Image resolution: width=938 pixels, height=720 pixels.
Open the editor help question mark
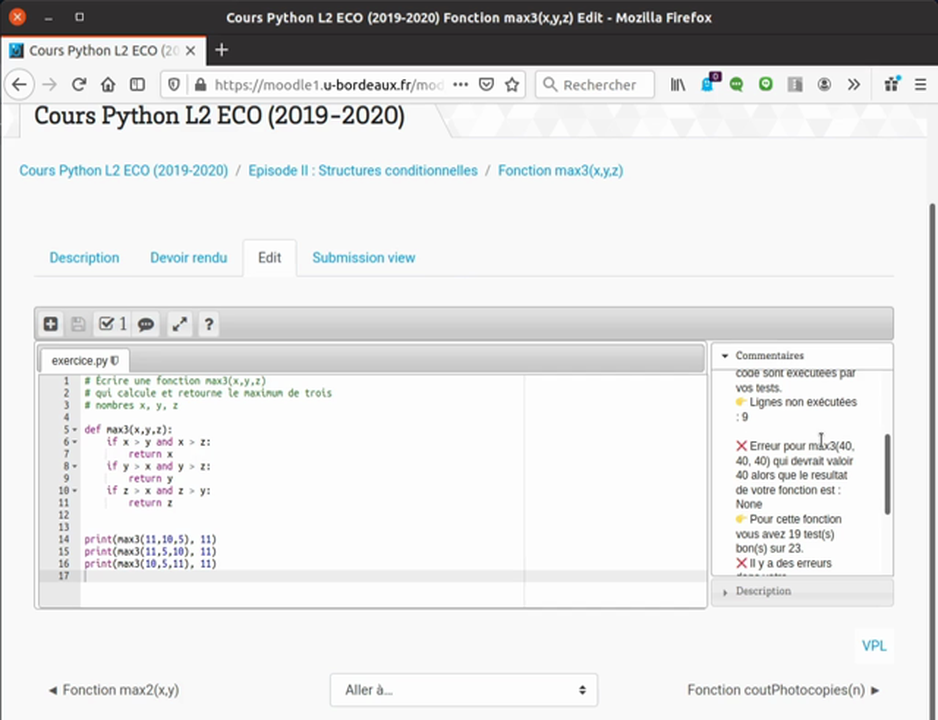tap(208, 324)
